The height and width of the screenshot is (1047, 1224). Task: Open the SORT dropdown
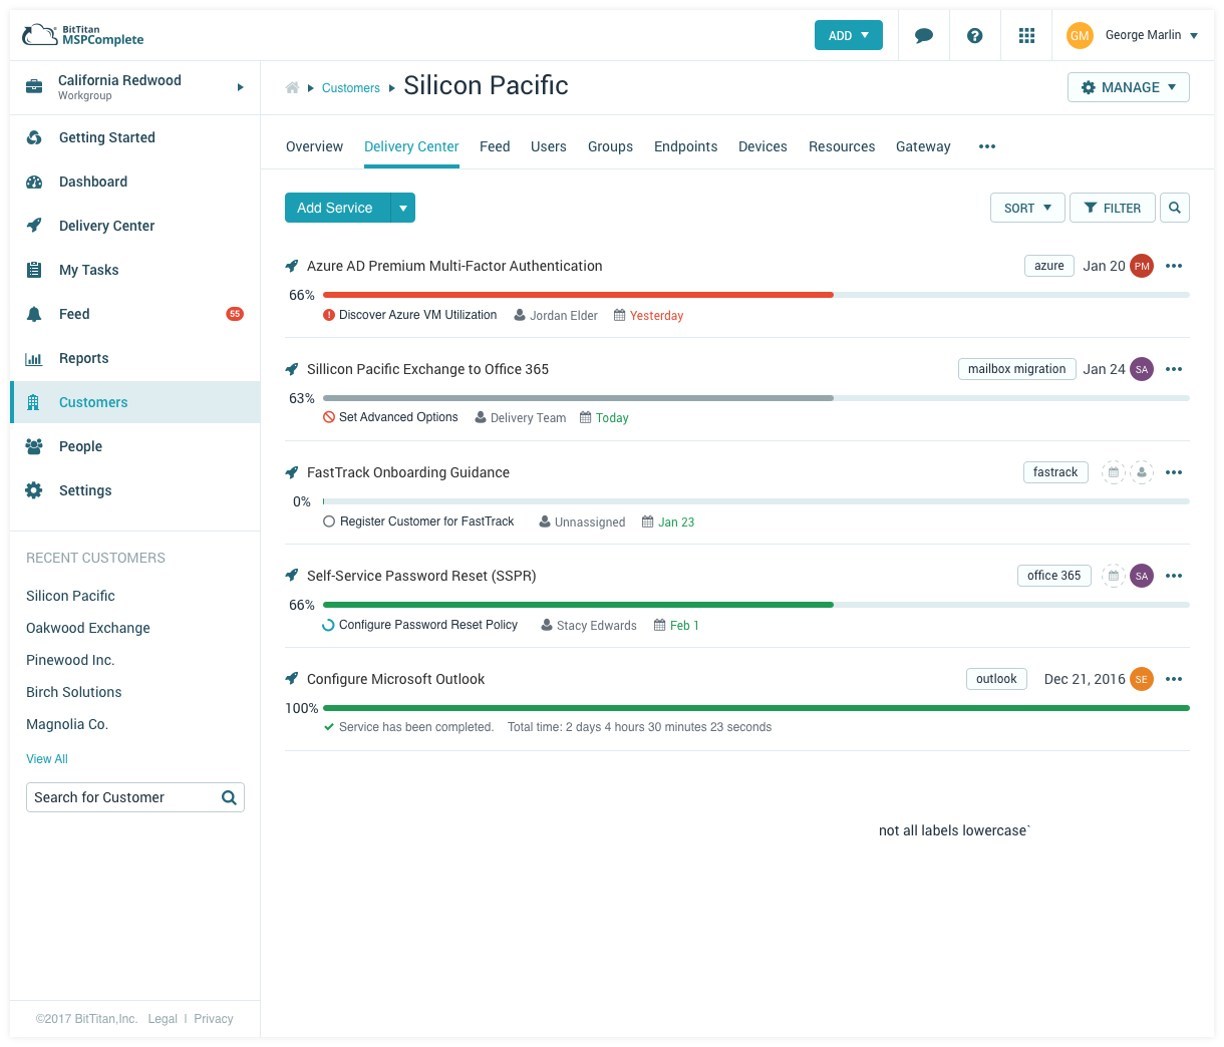[1027, 207]
